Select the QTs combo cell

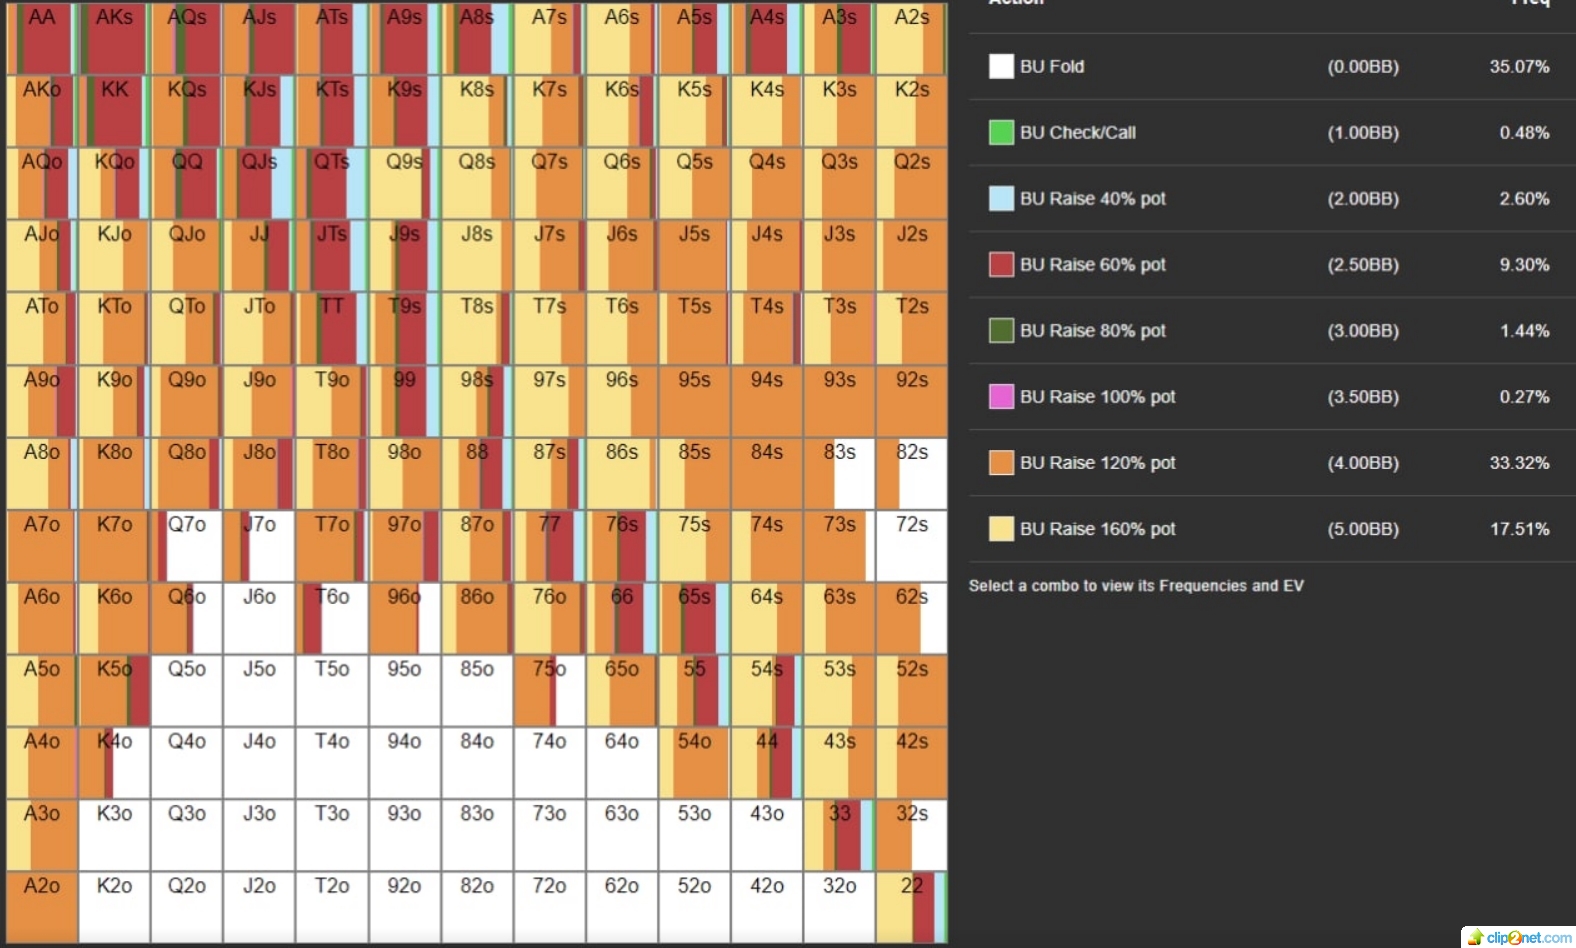[332, 183]
